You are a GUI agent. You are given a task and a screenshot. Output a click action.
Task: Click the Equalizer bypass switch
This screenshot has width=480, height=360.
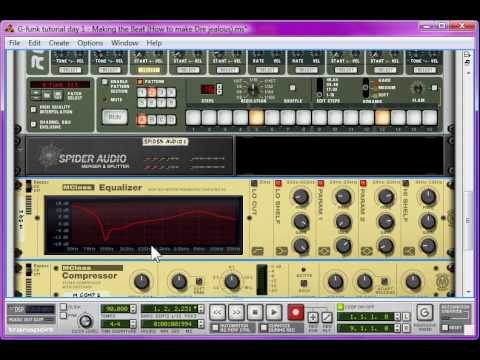click(29, 186)
